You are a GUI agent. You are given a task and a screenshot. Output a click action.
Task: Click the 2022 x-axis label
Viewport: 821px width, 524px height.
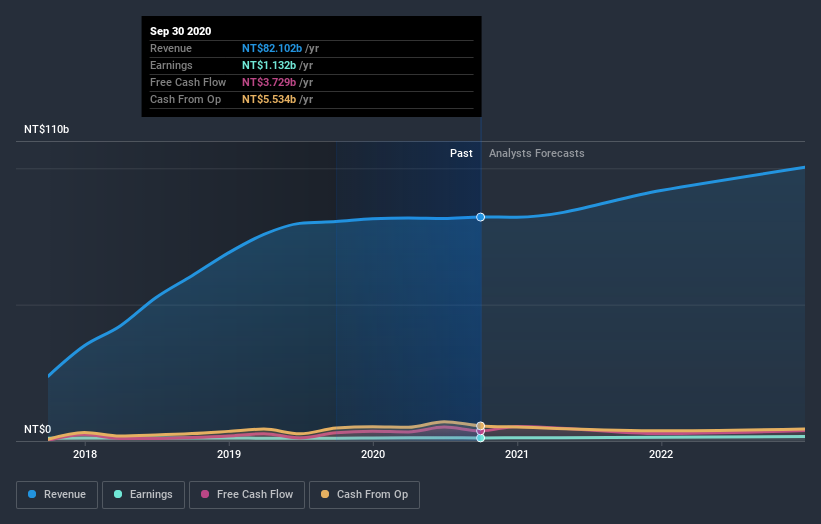pyautogui.click(x=661, y=454)
